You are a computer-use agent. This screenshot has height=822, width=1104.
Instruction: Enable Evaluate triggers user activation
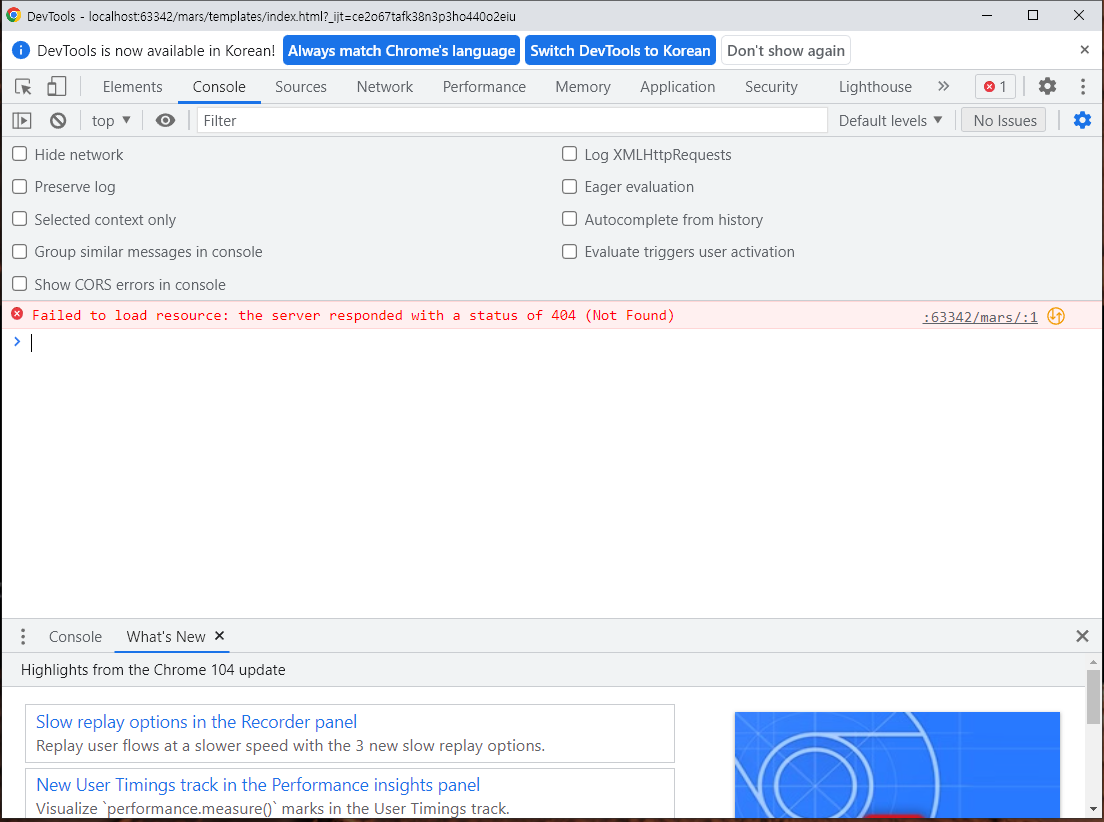pos(570,251)
